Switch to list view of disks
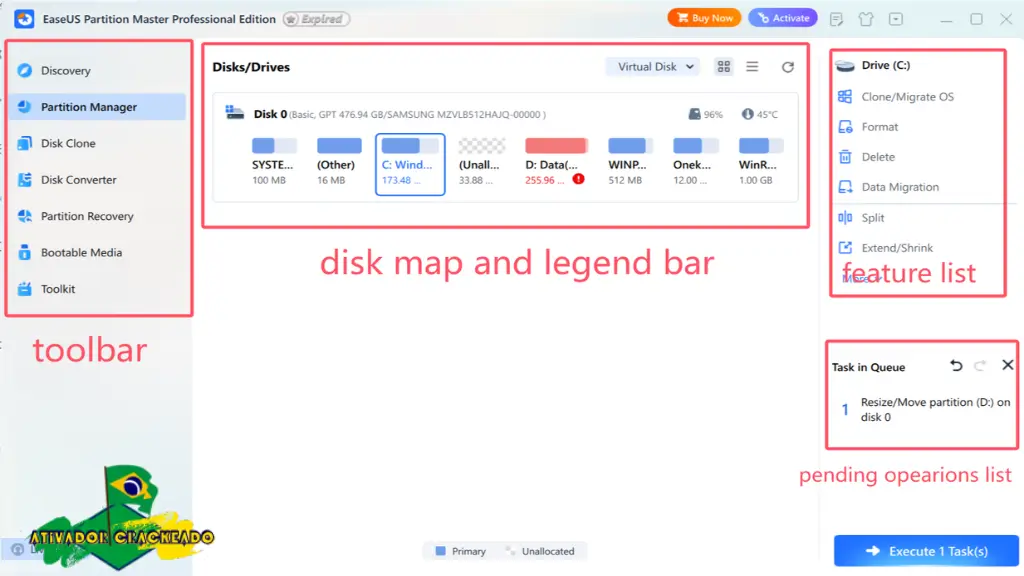The image size is (1024, 576). (x=752, y=67)
